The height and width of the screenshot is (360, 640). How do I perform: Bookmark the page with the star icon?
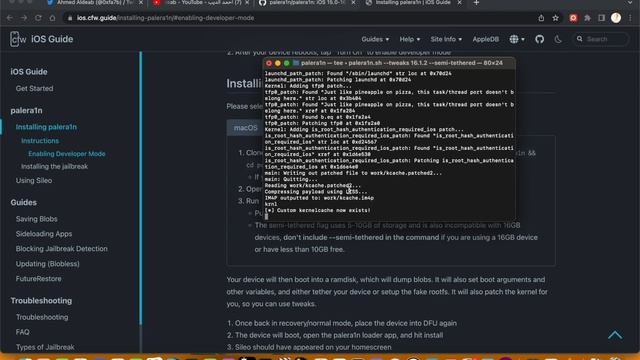[556, 18]
